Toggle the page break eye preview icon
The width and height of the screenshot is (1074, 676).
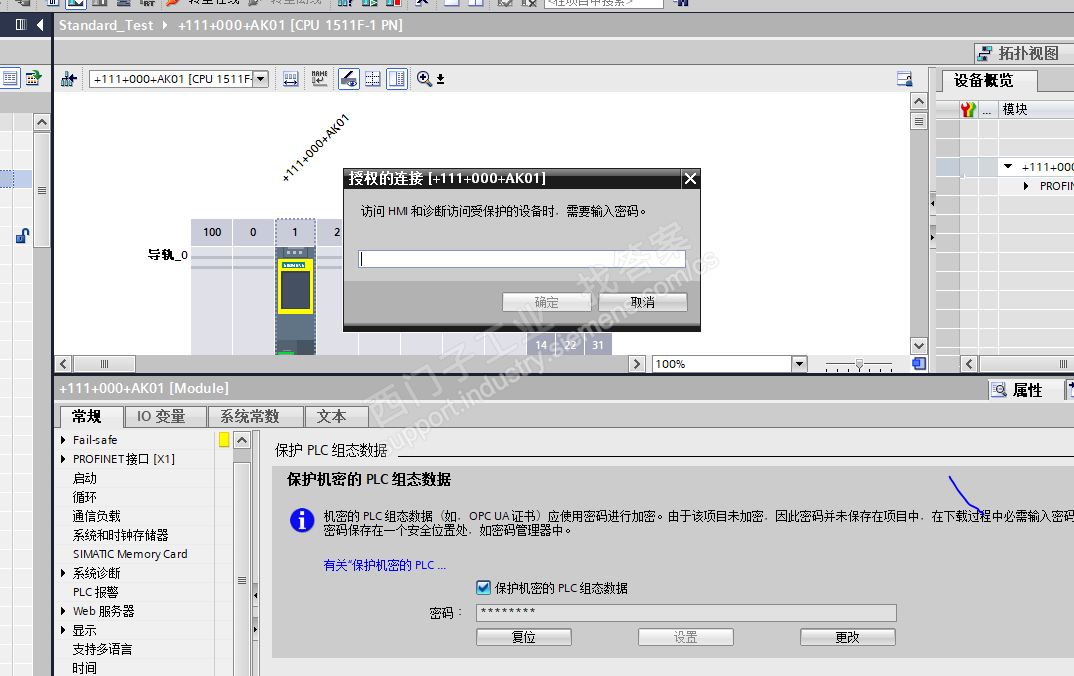[x=349, y=79]
